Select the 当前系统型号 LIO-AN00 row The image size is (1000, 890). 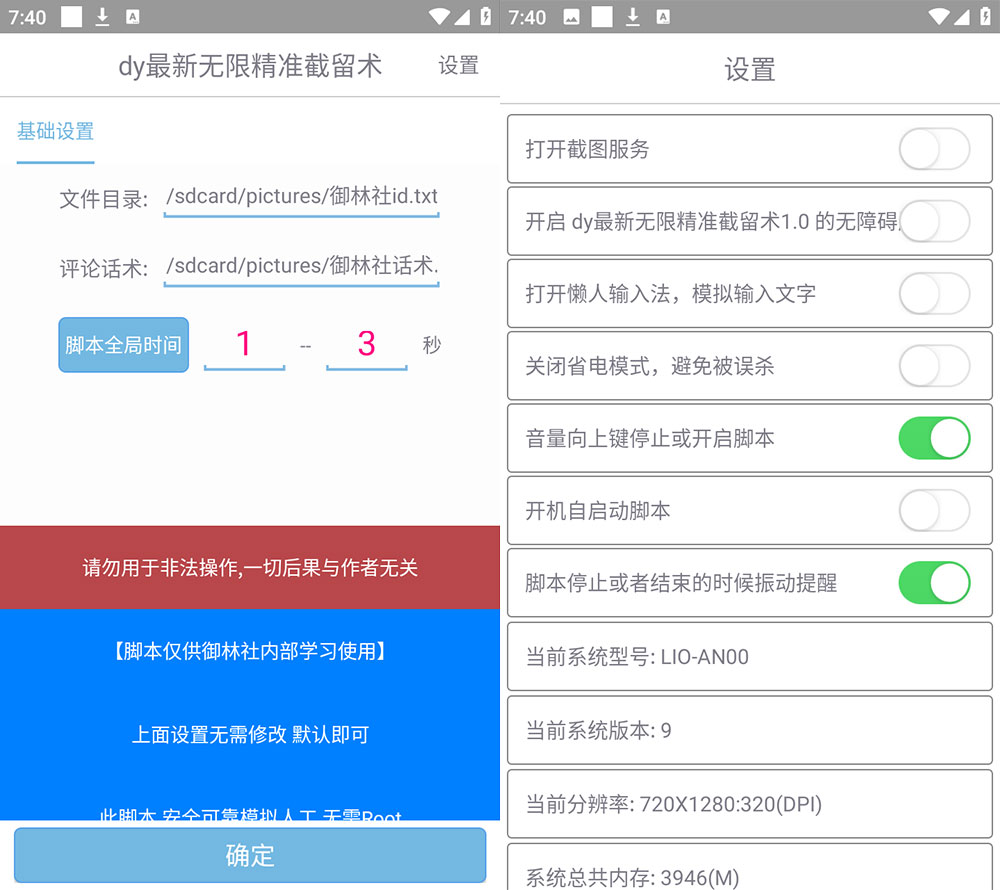[750, 656]
